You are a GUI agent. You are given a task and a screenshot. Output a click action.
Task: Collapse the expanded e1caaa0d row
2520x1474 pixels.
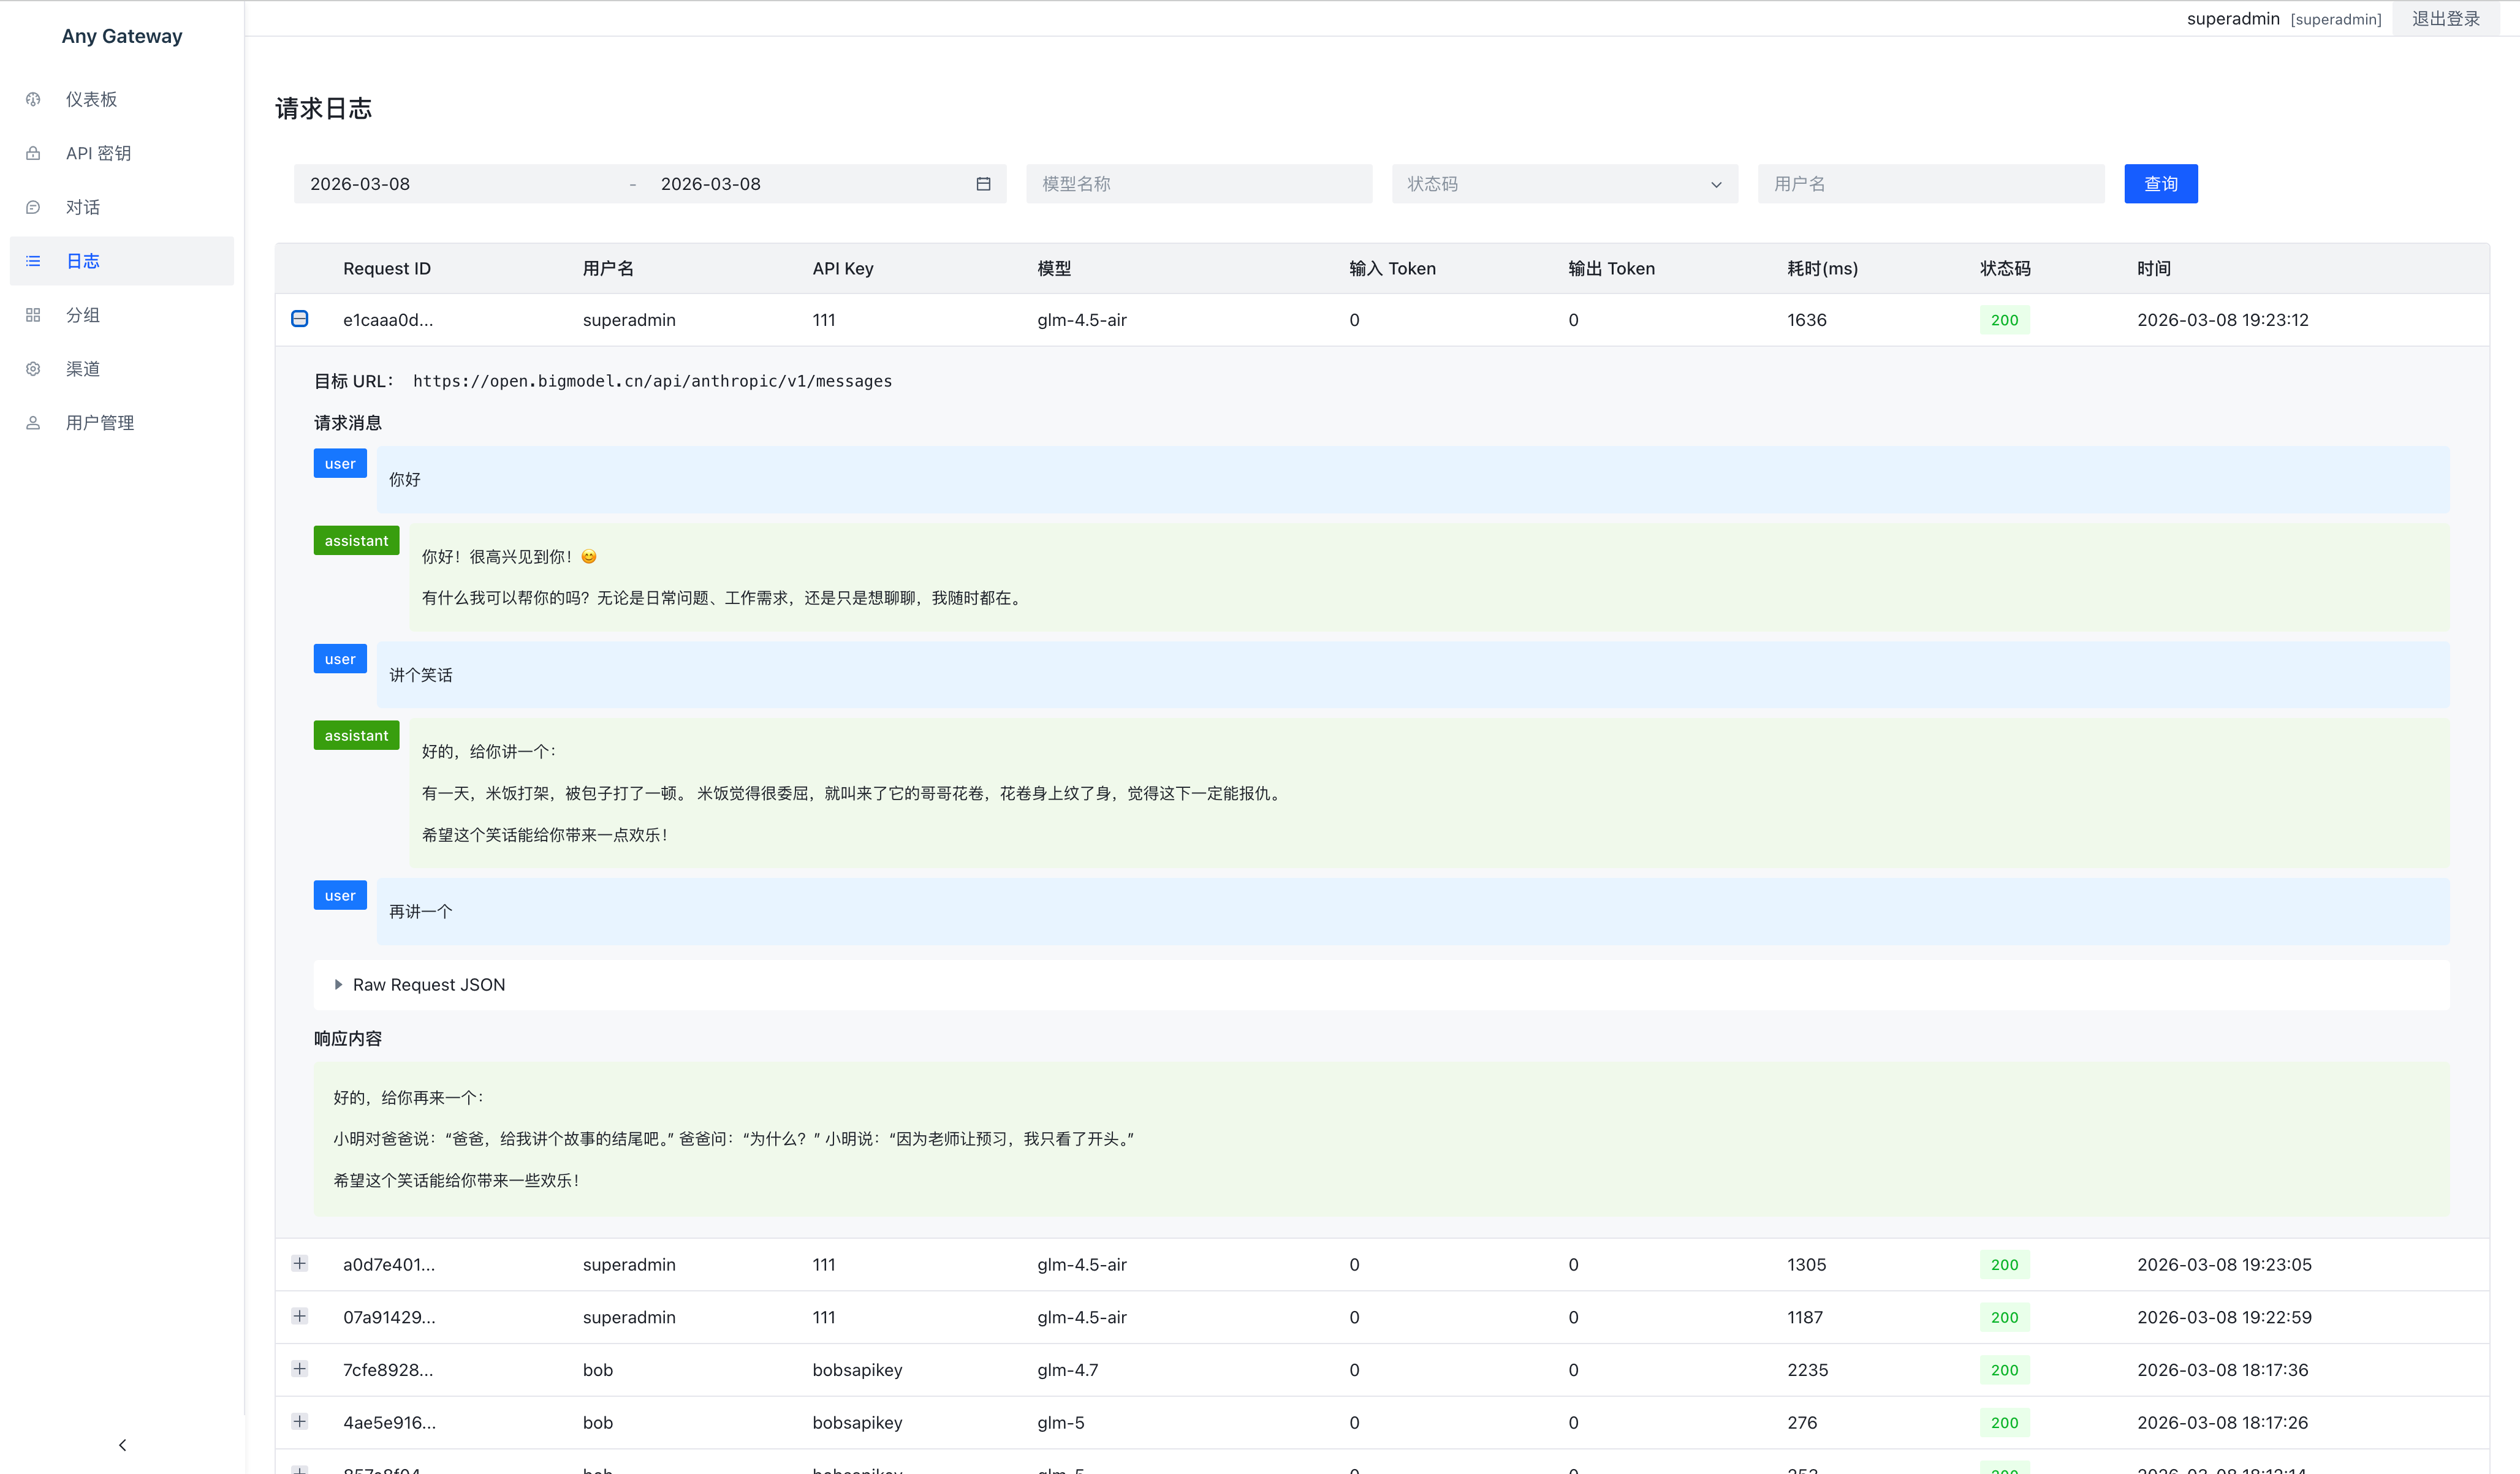coord(299,319)
